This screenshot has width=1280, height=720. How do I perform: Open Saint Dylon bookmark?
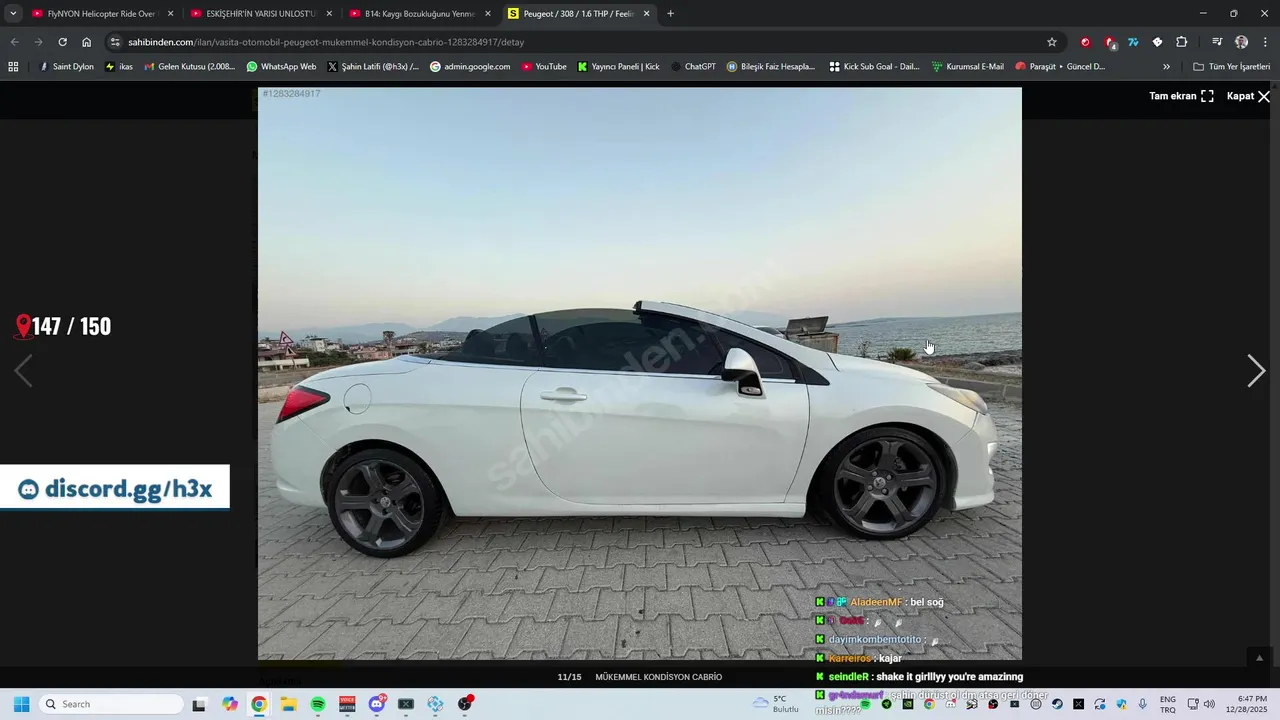pos(66,67)
